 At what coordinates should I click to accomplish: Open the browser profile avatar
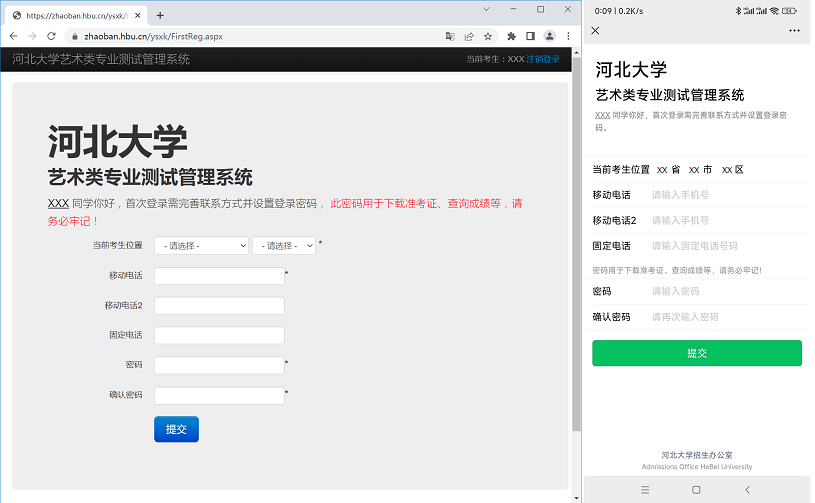549,36
